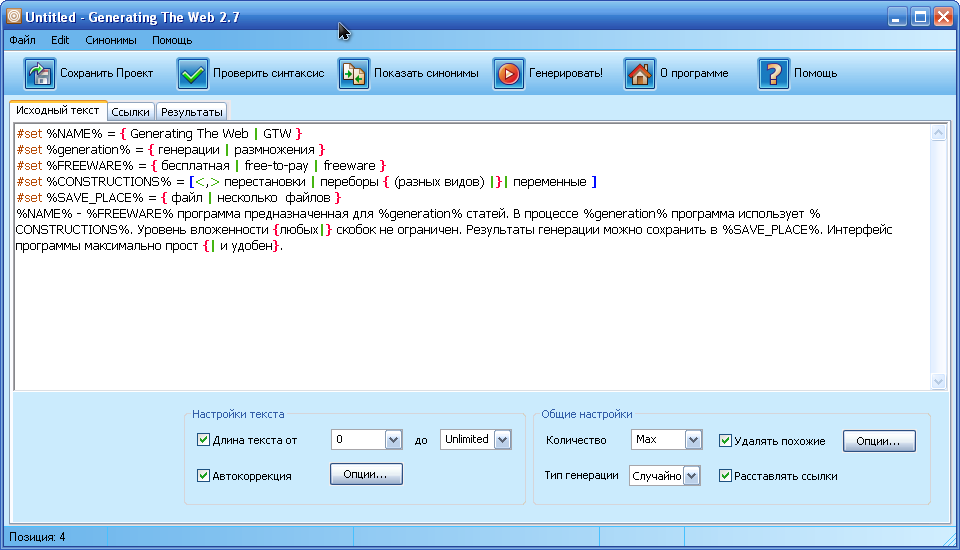
Task: Open the minimum text length dropdown showing 0
Action: 393,440
